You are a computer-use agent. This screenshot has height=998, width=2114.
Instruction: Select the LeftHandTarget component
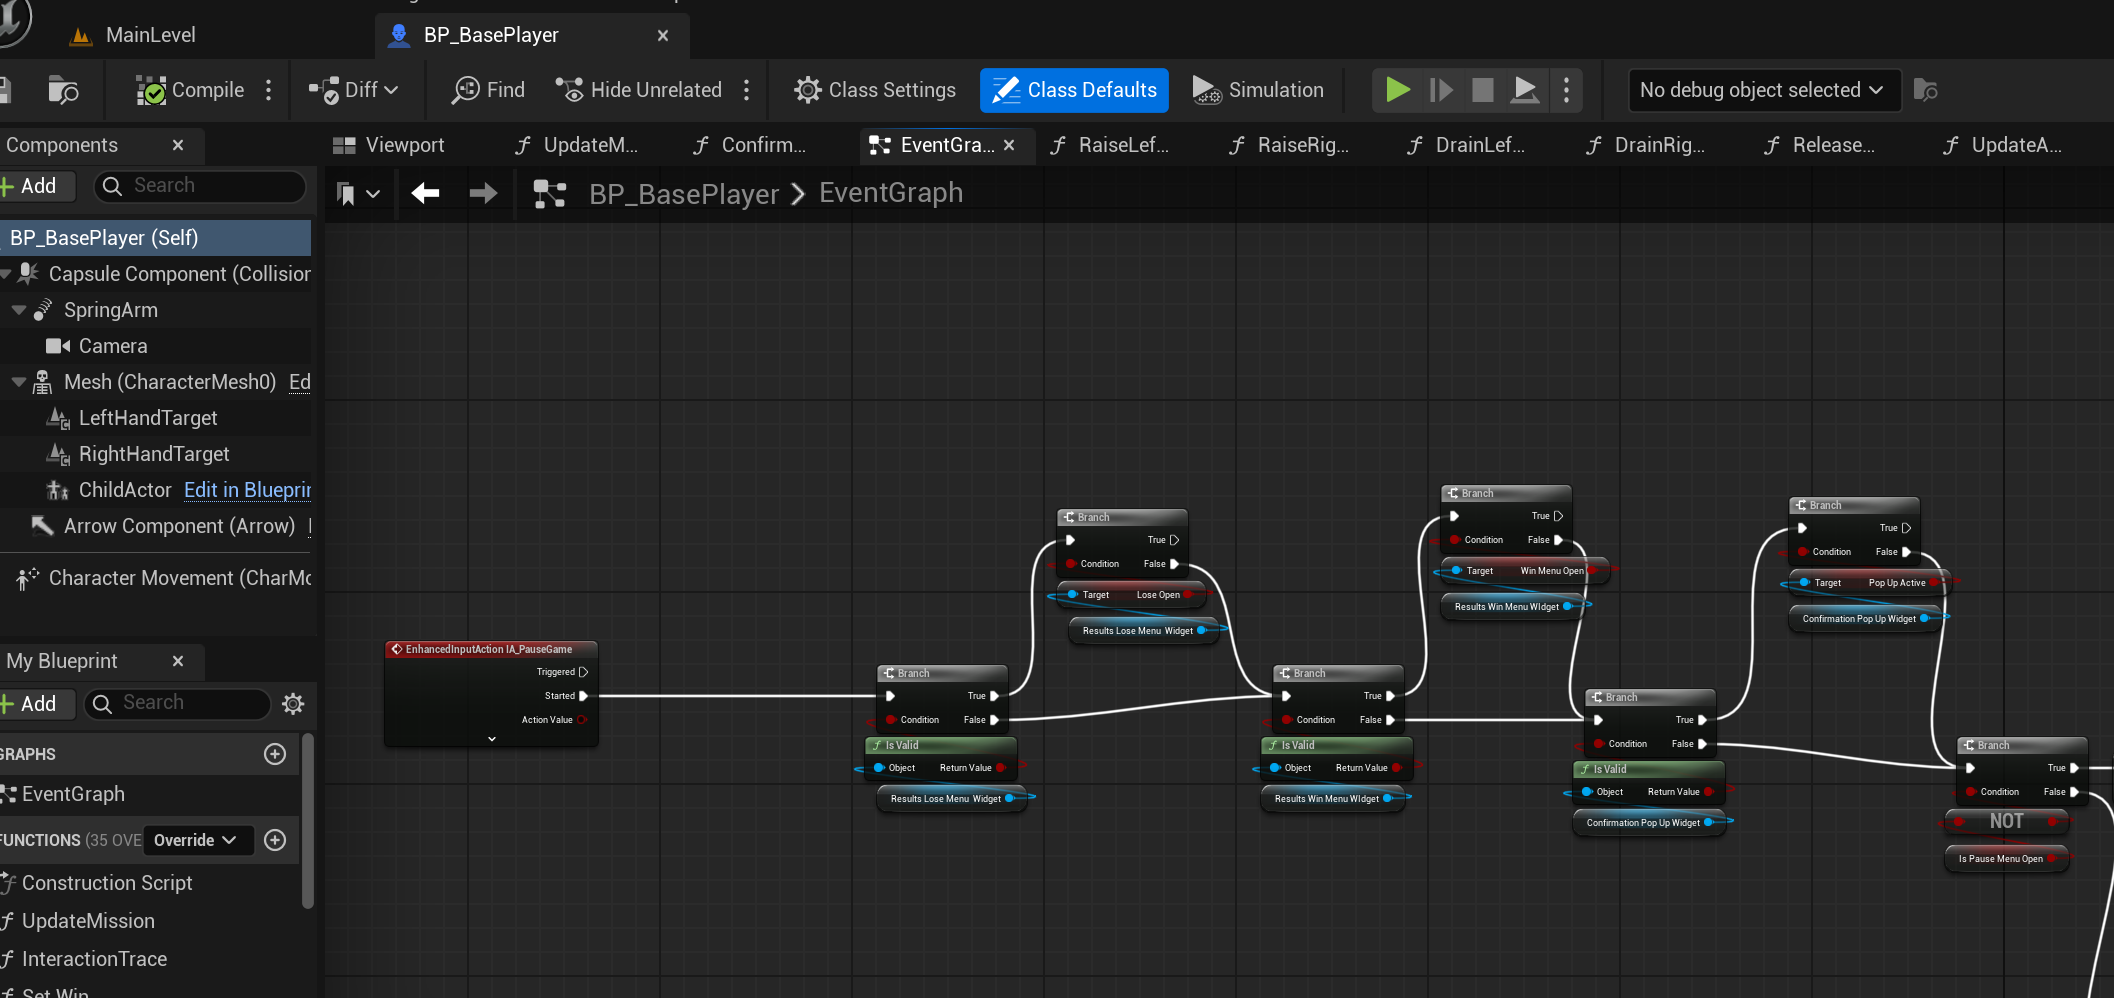click(147, 418)
